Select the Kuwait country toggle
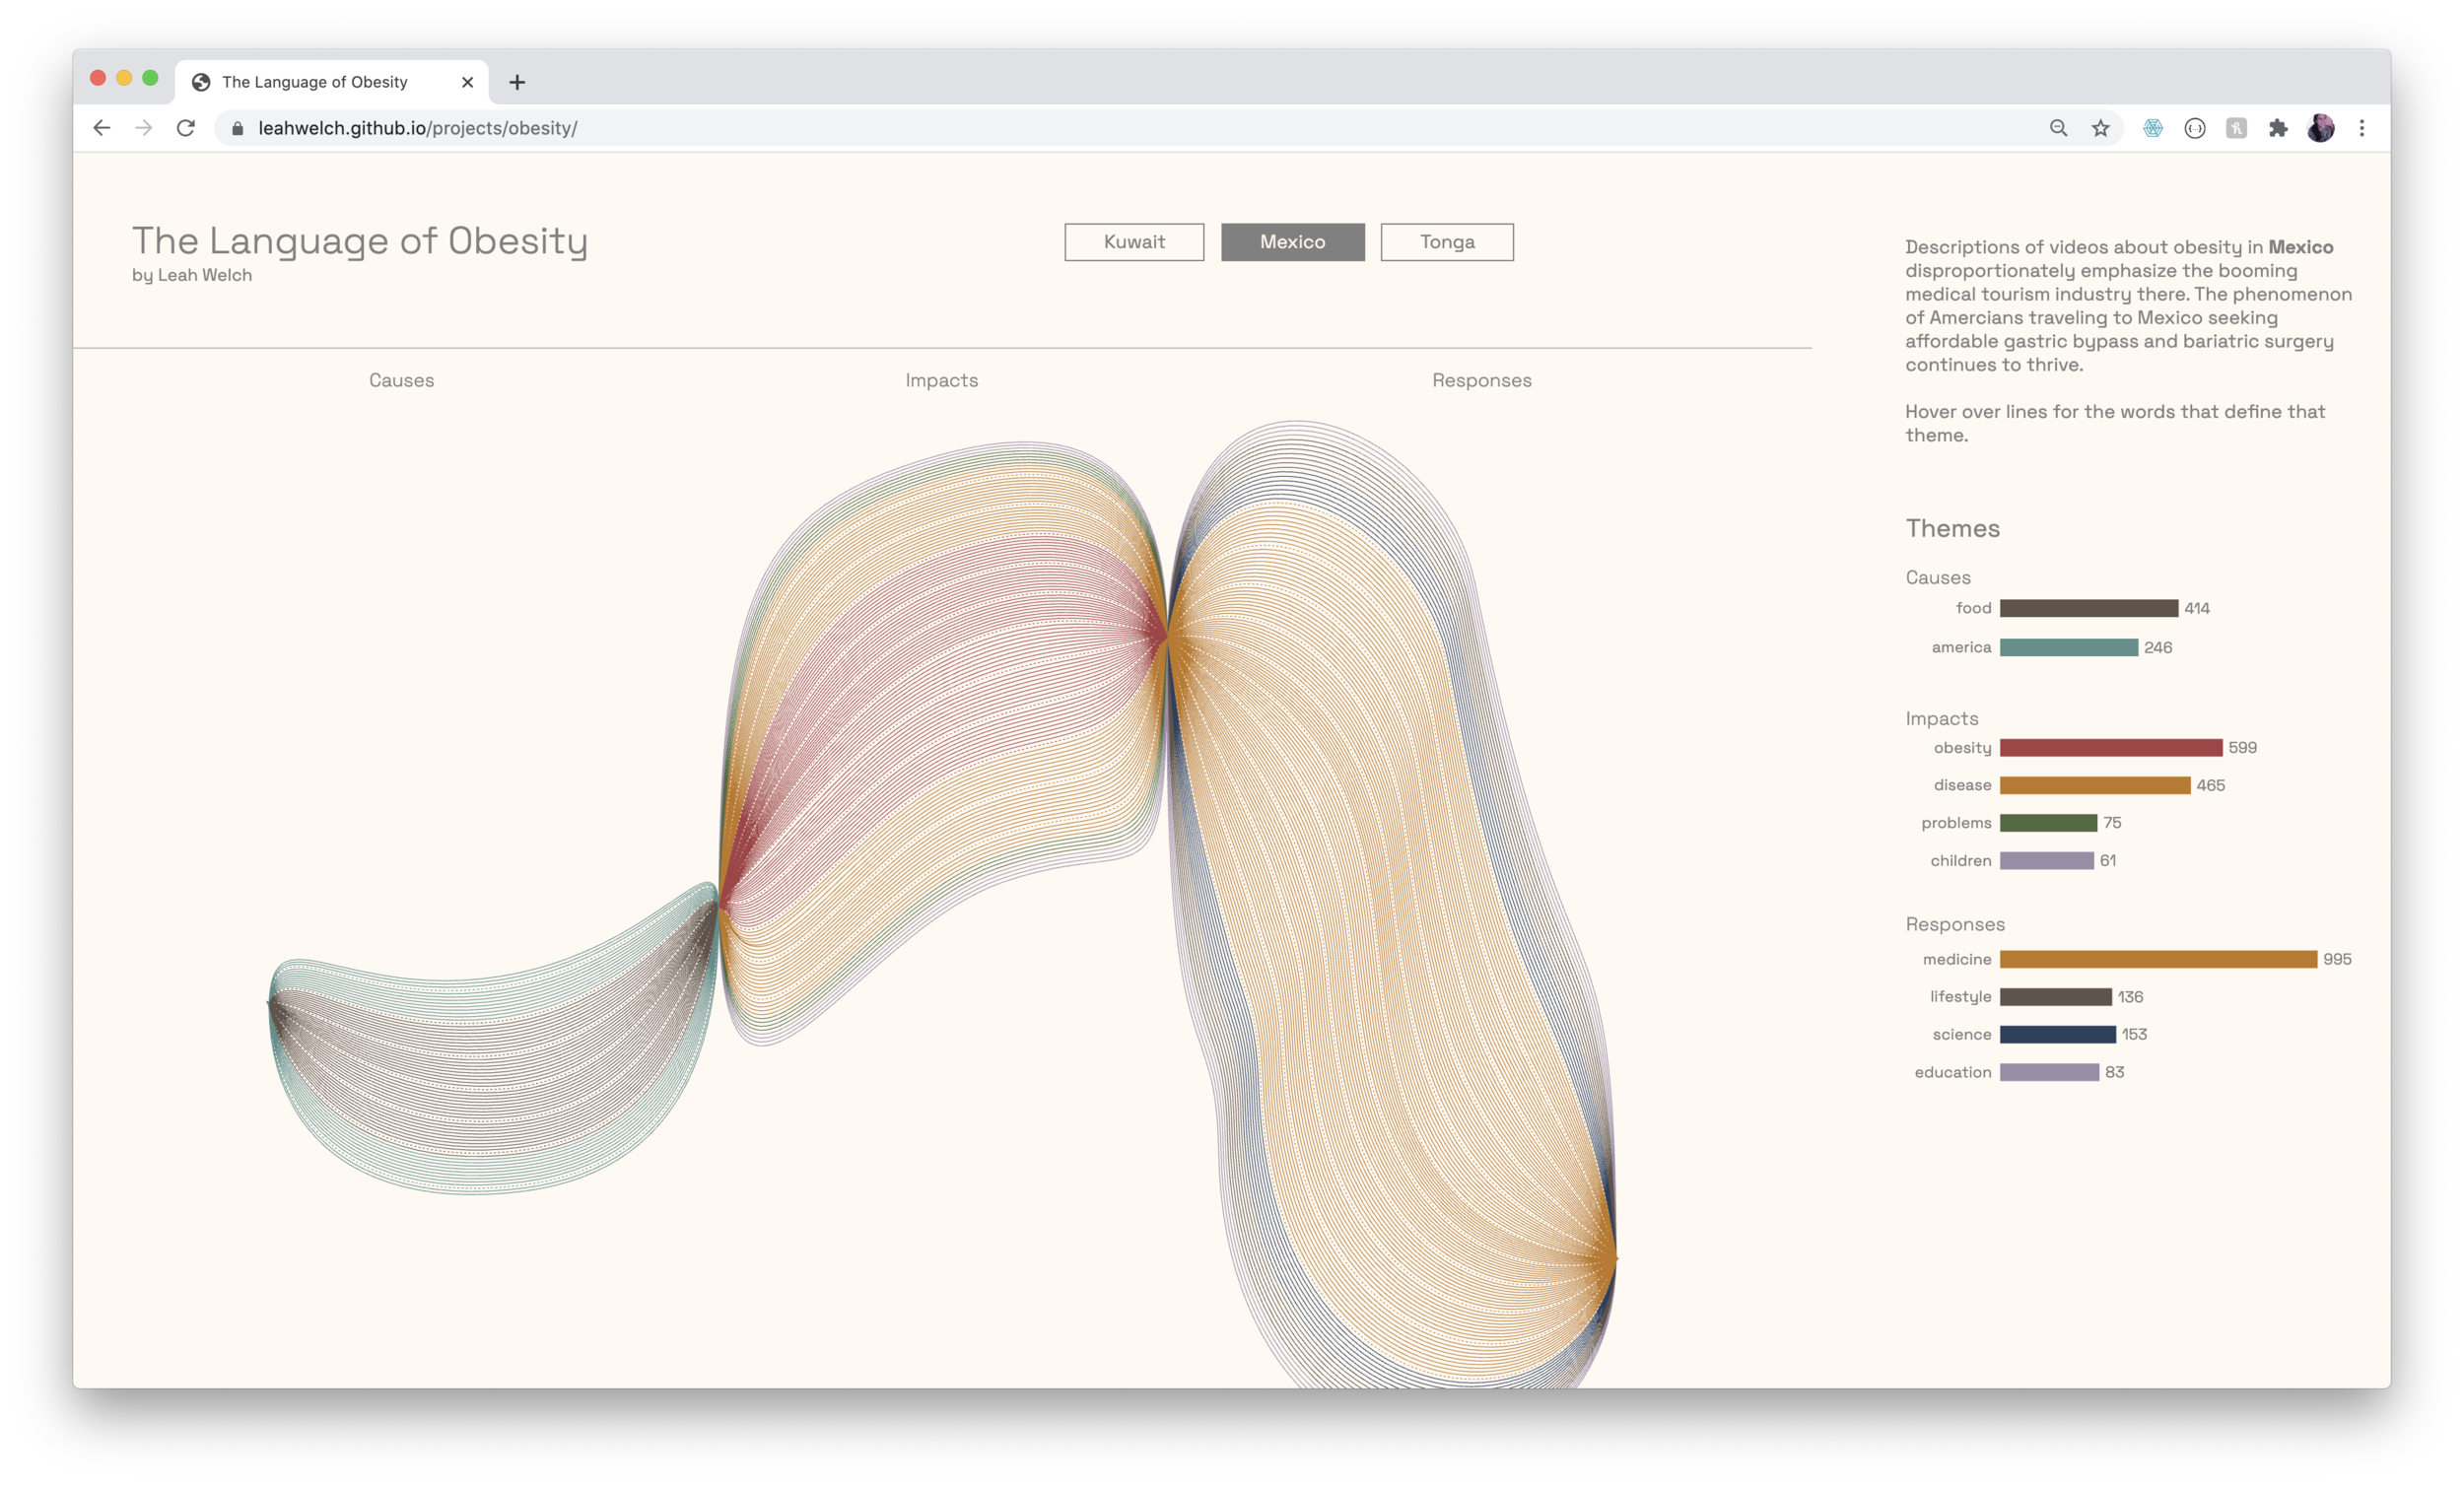Image resolution: width=2464 pixels, height=1485 pixels. pos(1134,242)
